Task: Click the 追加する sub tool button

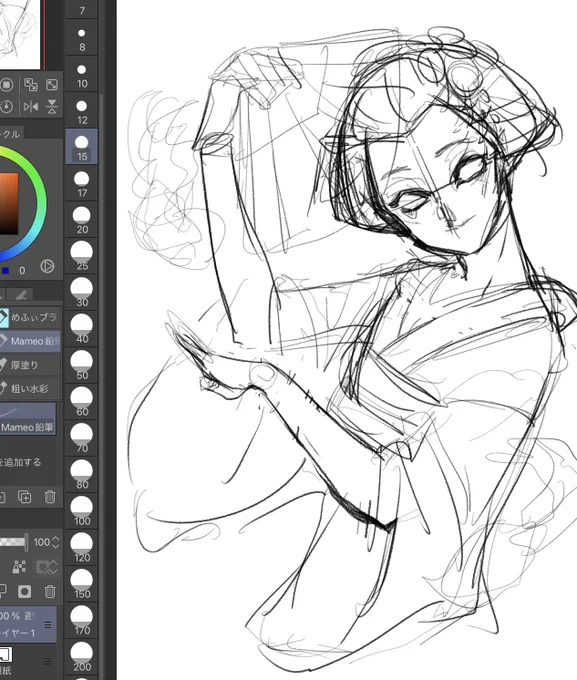Action: point(21,462)
